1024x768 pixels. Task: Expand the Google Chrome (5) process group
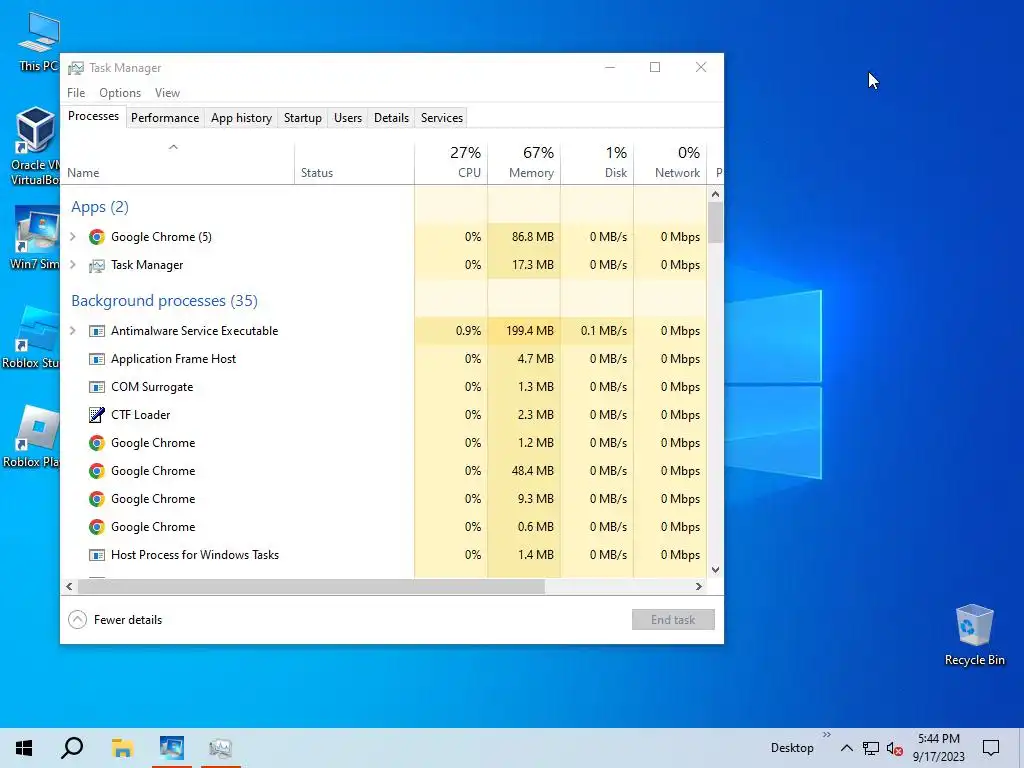(72, 237)
